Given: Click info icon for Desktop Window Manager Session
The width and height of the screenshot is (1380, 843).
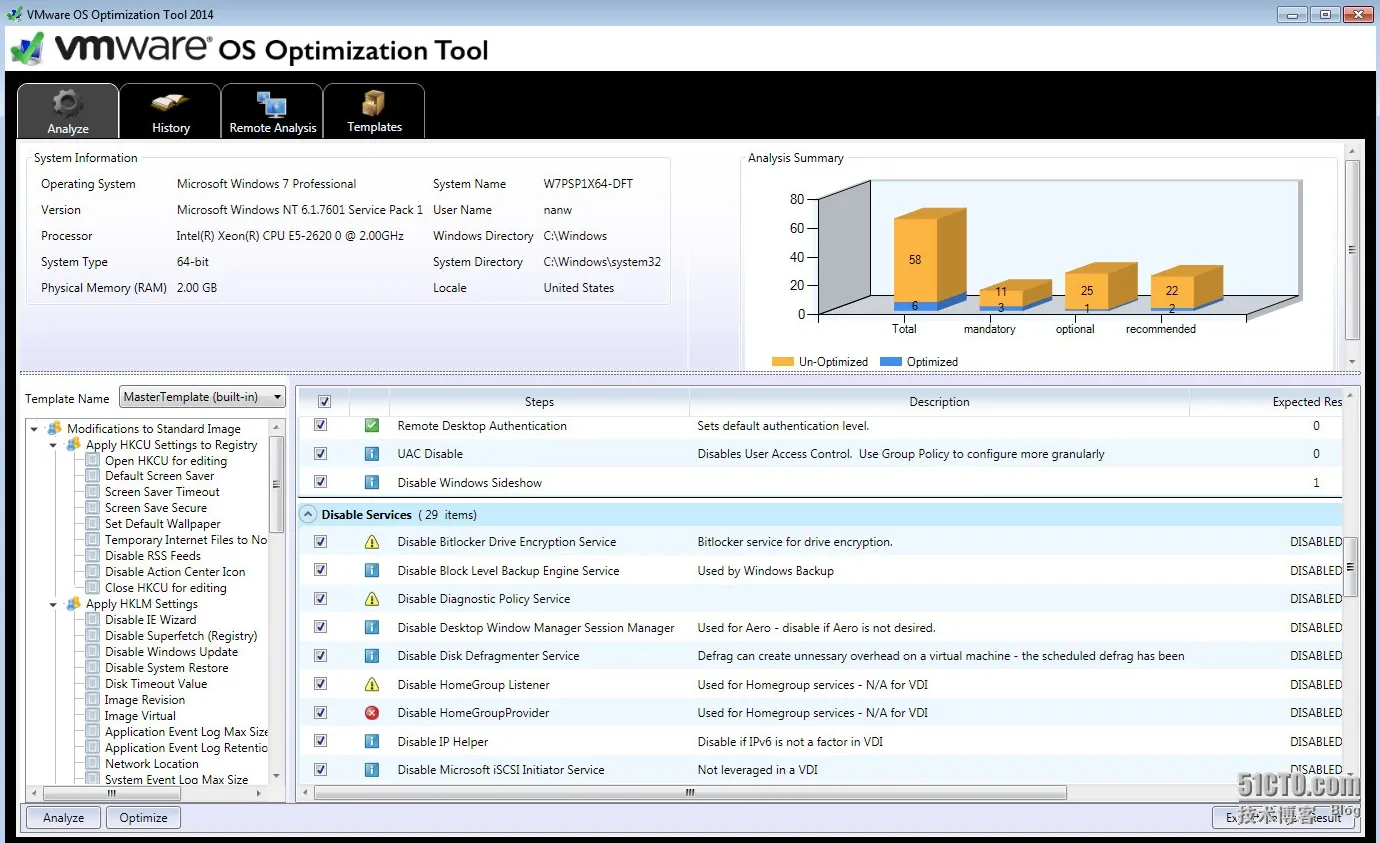Looking at the screenshot, I should [x=372, y=627].
